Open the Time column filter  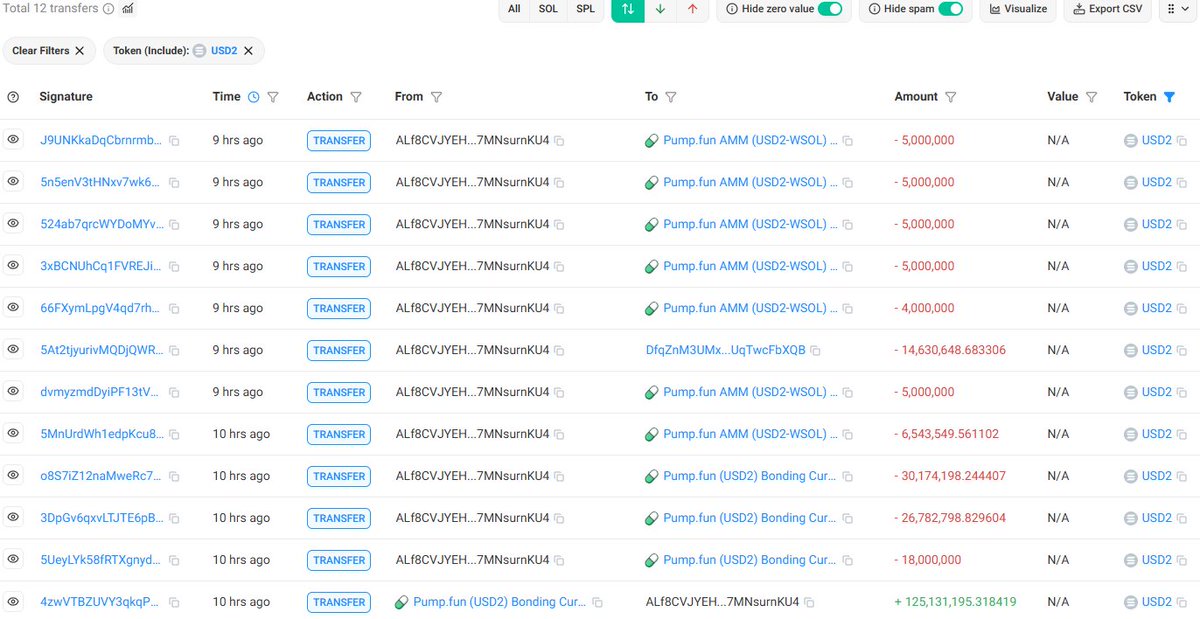[x=273, y=97]
